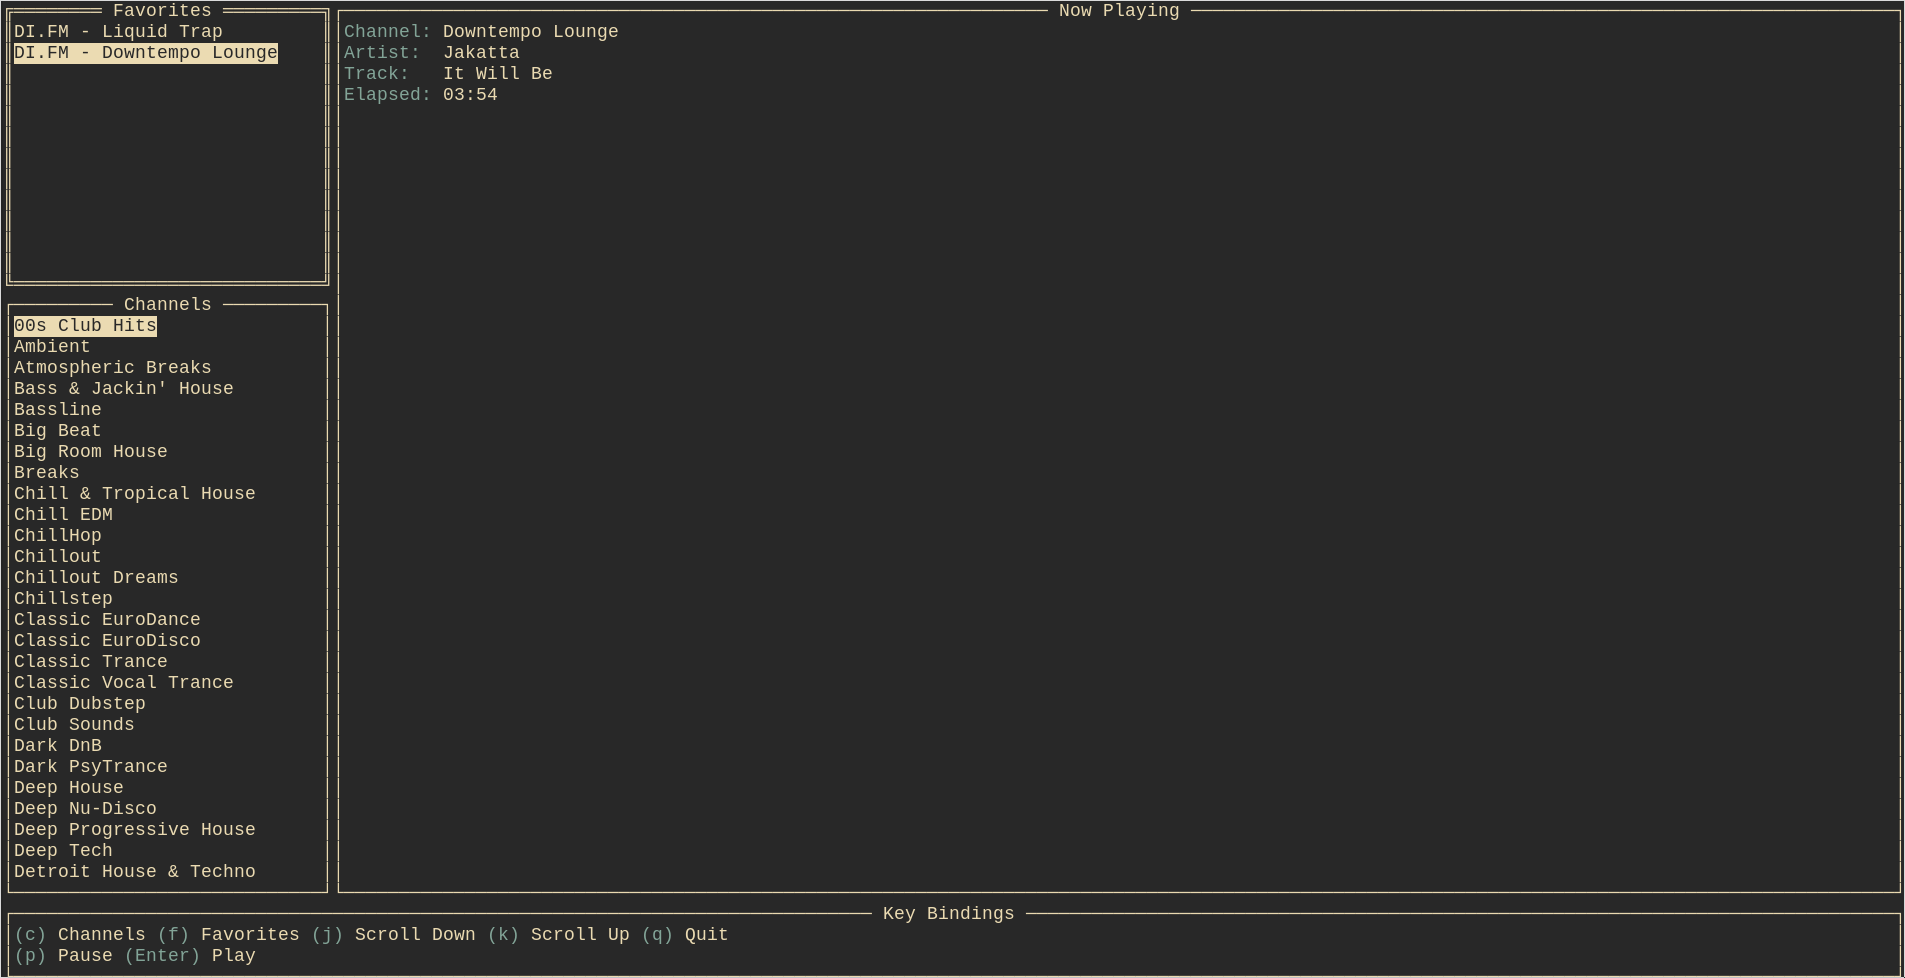Choose the Classic Trance channel
The width and height of the screenshot is (1905, 978).
coord(91,662)
